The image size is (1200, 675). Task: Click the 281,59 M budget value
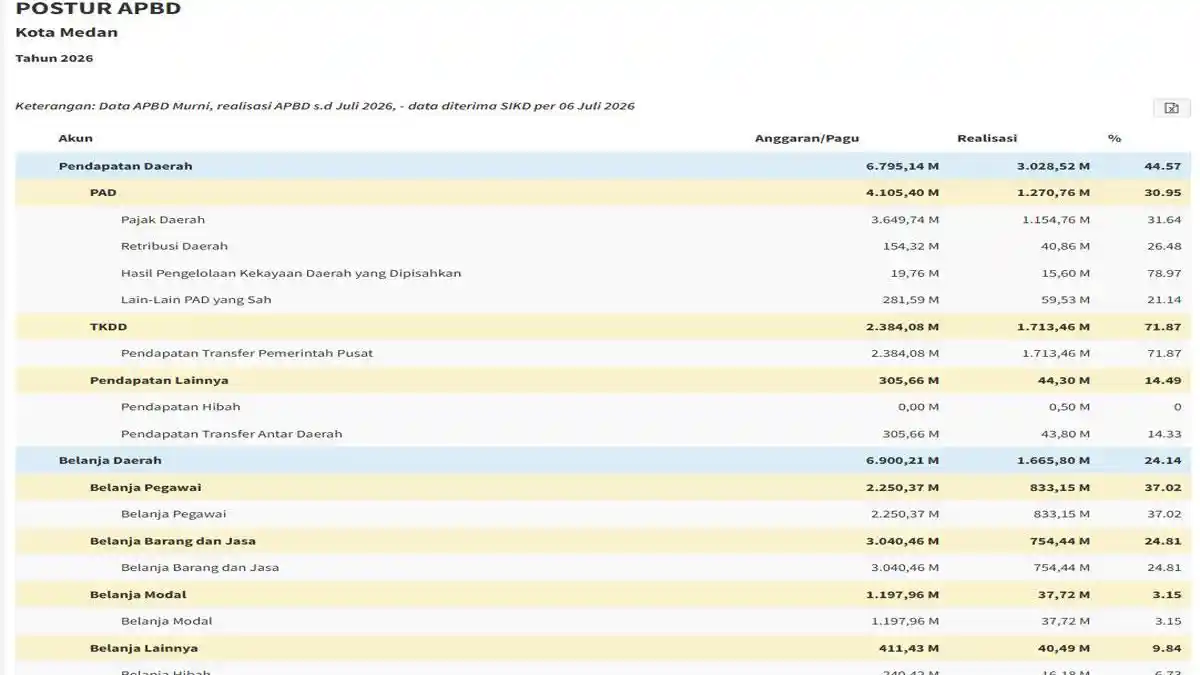click(x=913, y=300)
